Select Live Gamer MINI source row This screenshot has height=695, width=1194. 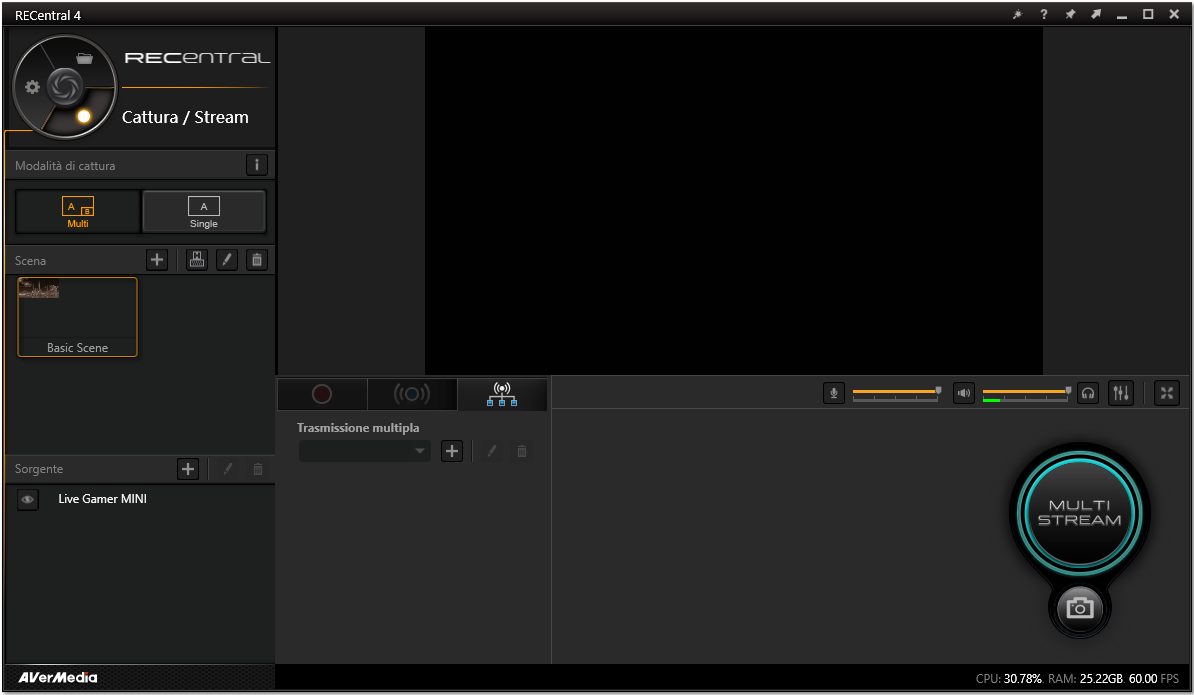[x=140, y=499]
